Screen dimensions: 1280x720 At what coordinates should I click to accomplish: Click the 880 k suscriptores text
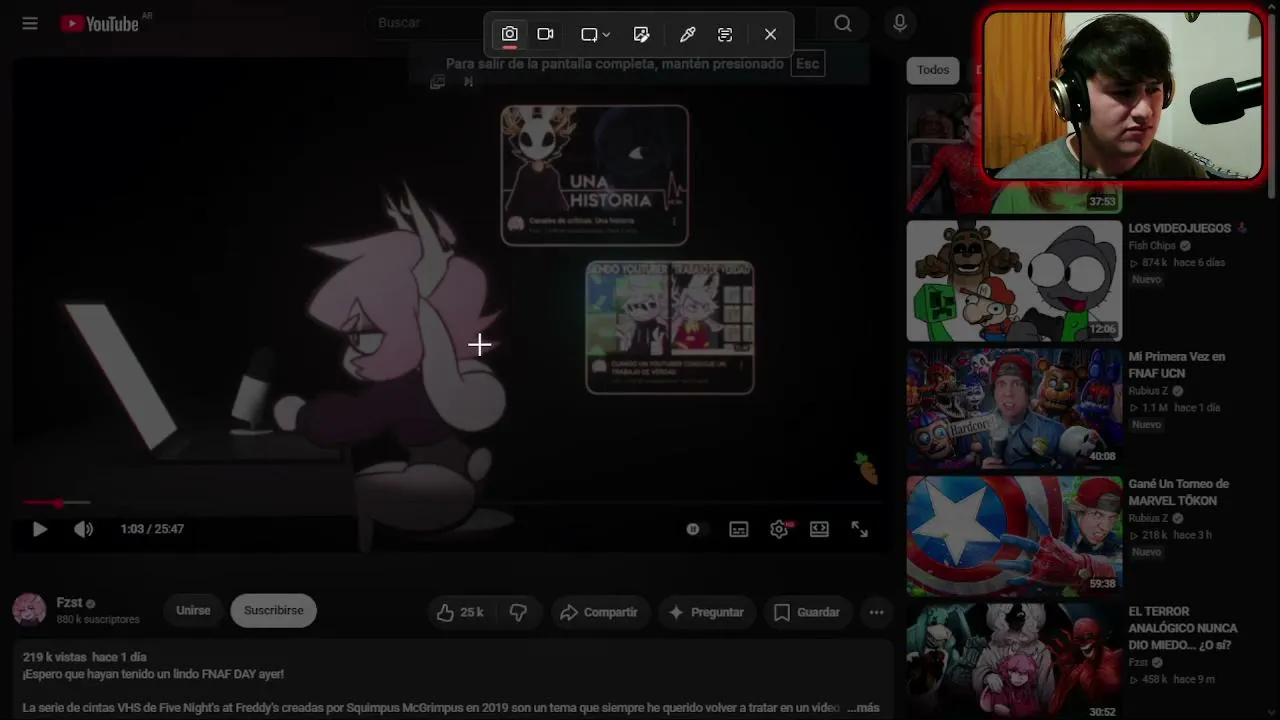[x=98, y=620]
